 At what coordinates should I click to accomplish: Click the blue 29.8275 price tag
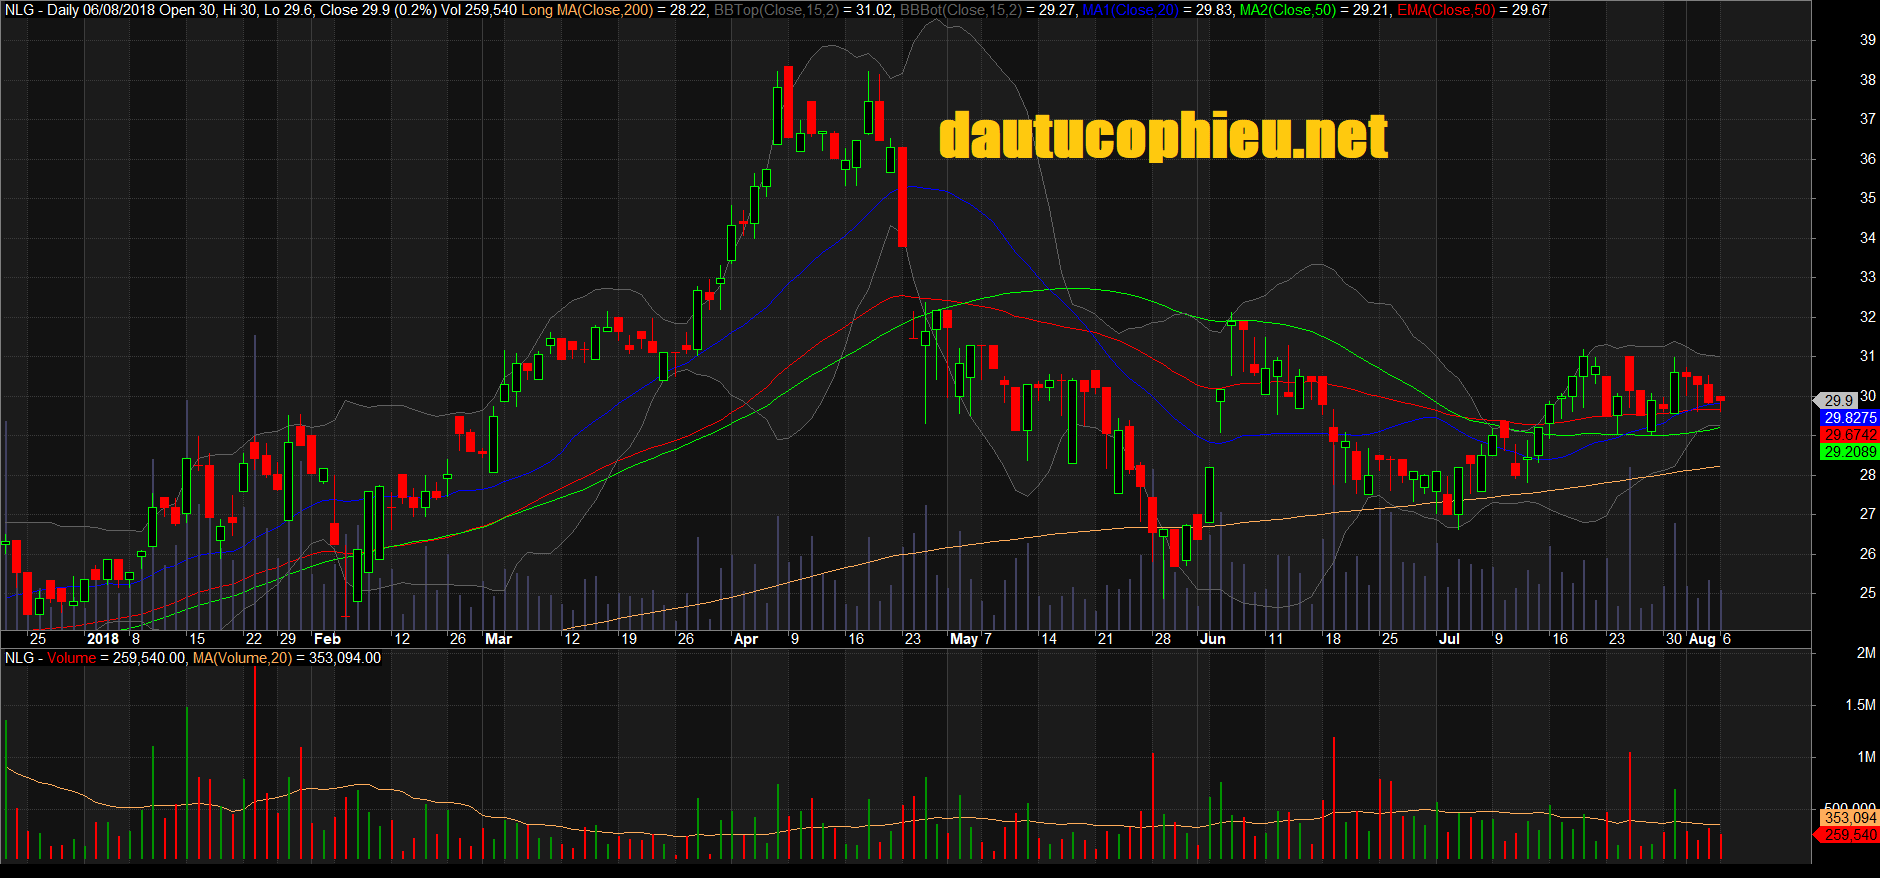point(1849,418)
